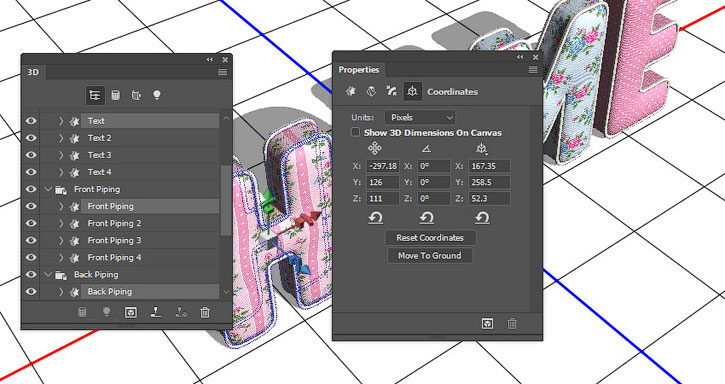
Task: Reset position coordinates arrow
Action: pyautogui.click(x=375, y=217)
